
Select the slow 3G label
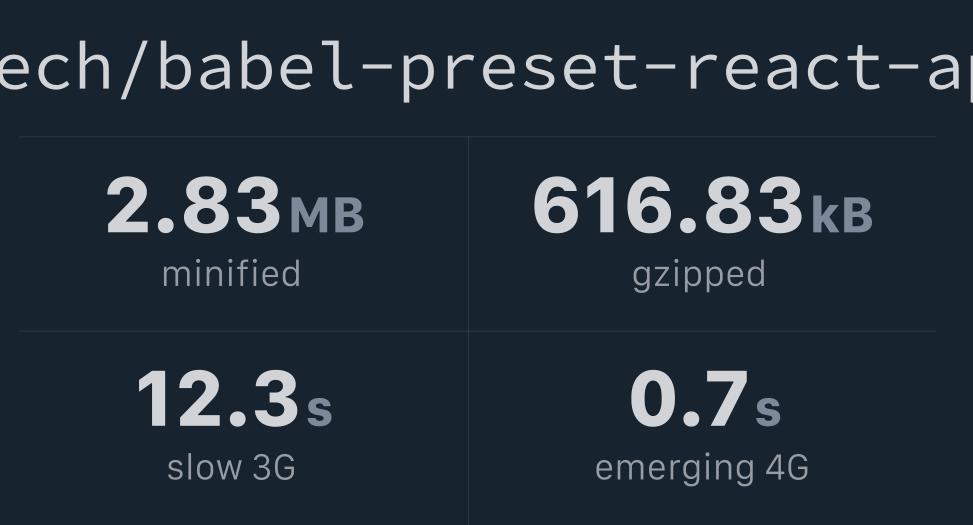[231, 467]
